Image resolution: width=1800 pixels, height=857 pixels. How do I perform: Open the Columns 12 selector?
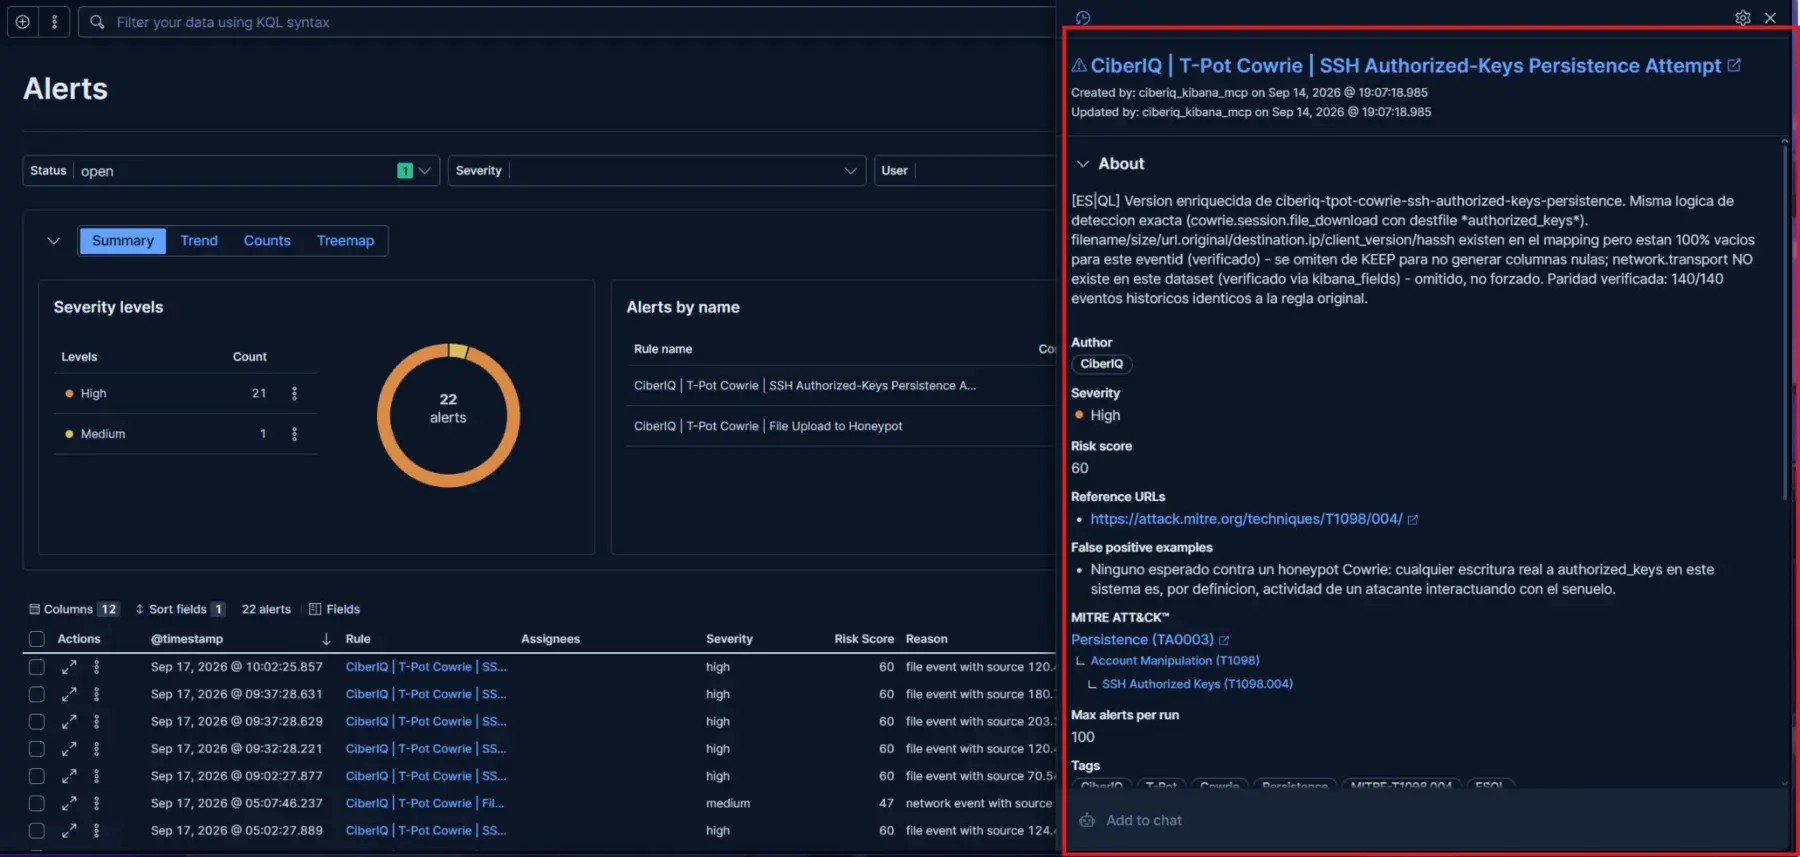coord(74,609)
